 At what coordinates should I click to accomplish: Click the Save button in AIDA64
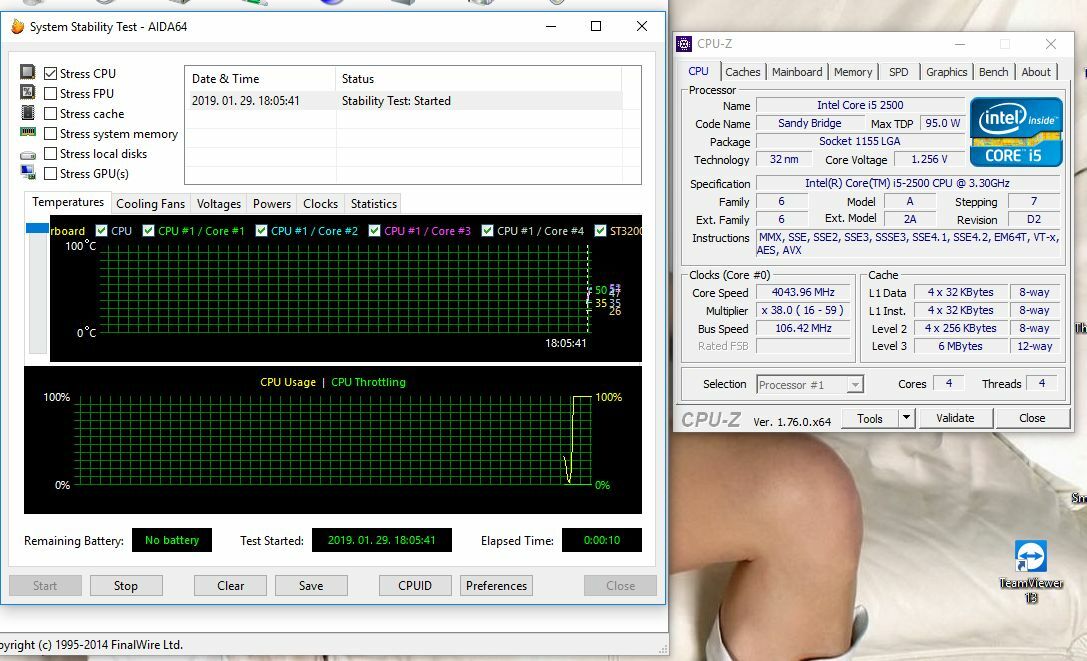[311, 585]
